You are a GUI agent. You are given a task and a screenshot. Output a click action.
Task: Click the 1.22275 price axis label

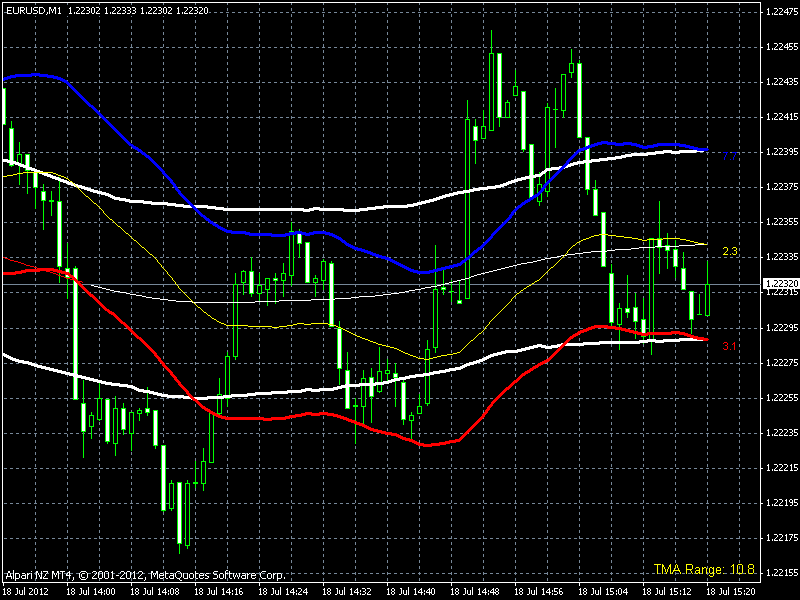point(782,363)
